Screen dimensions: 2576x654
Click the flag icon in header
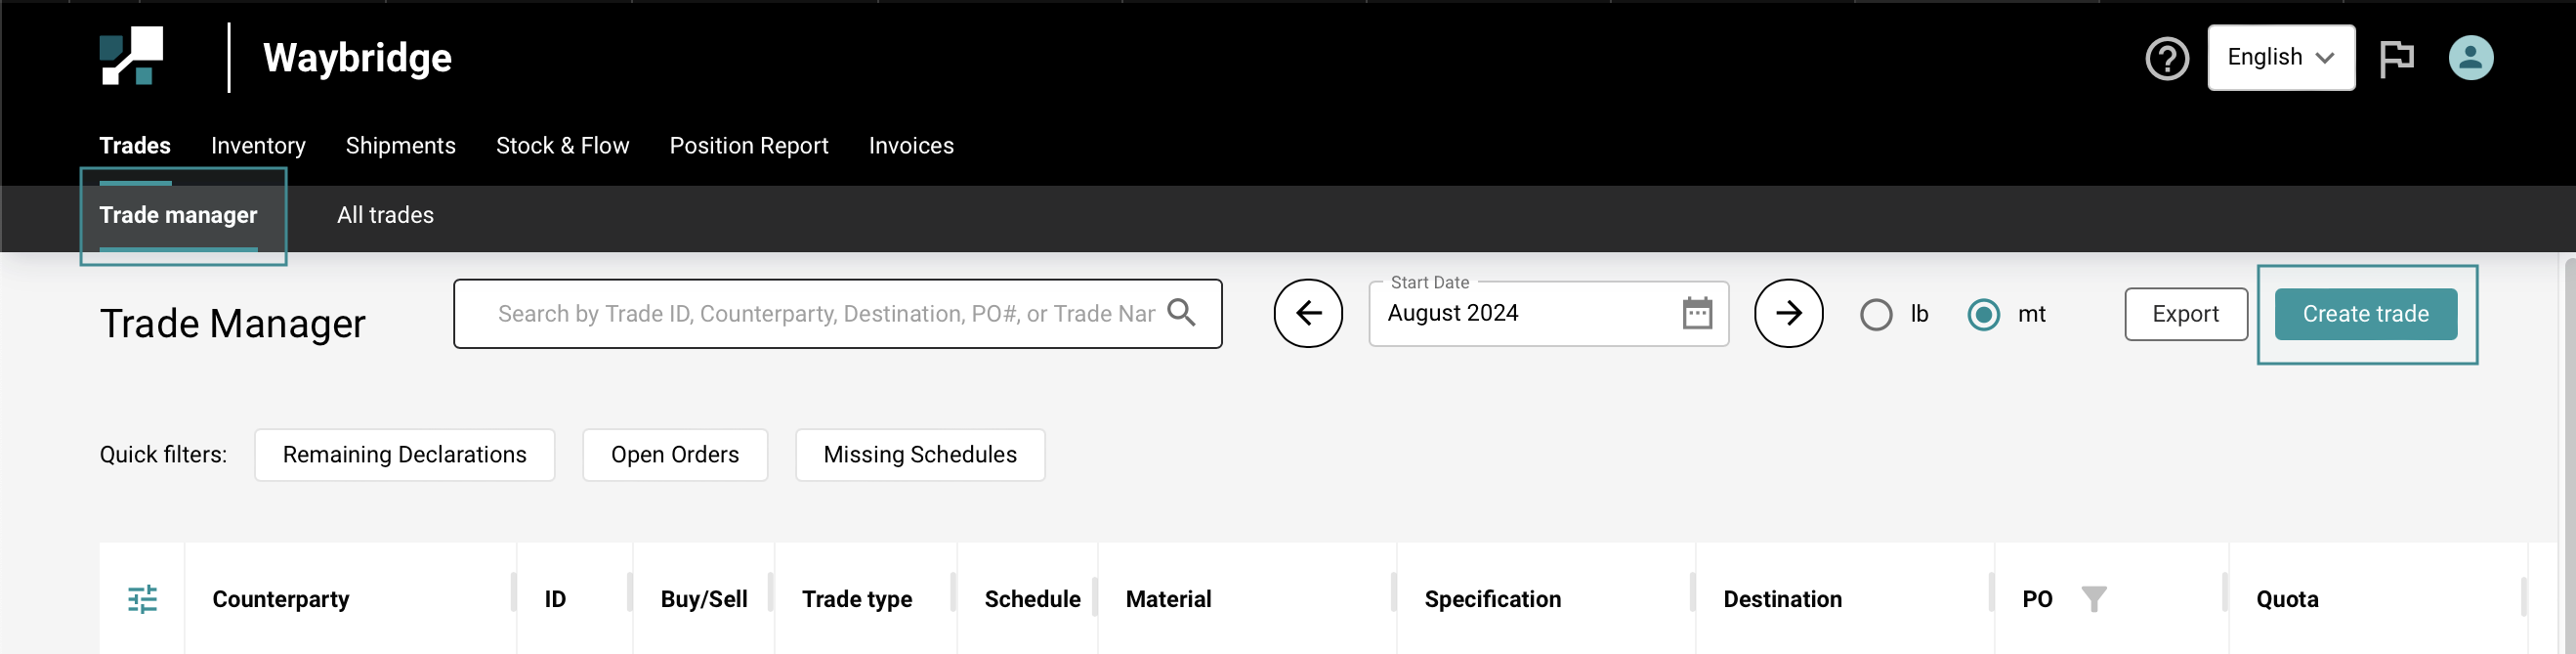click(x=2396, y=58)
